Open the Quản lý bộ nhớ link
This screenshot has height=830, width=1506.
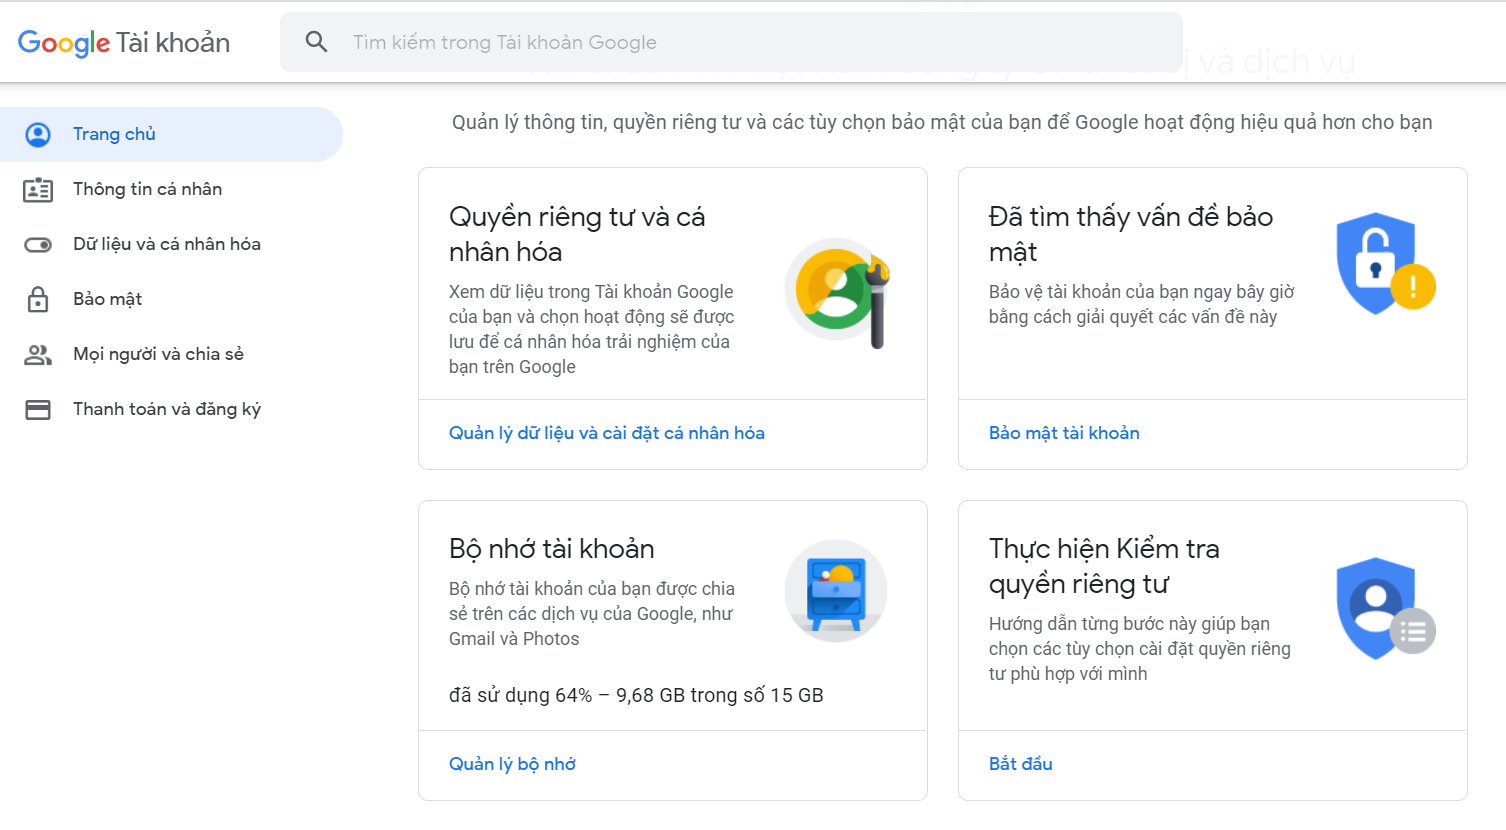pos(512,764)
